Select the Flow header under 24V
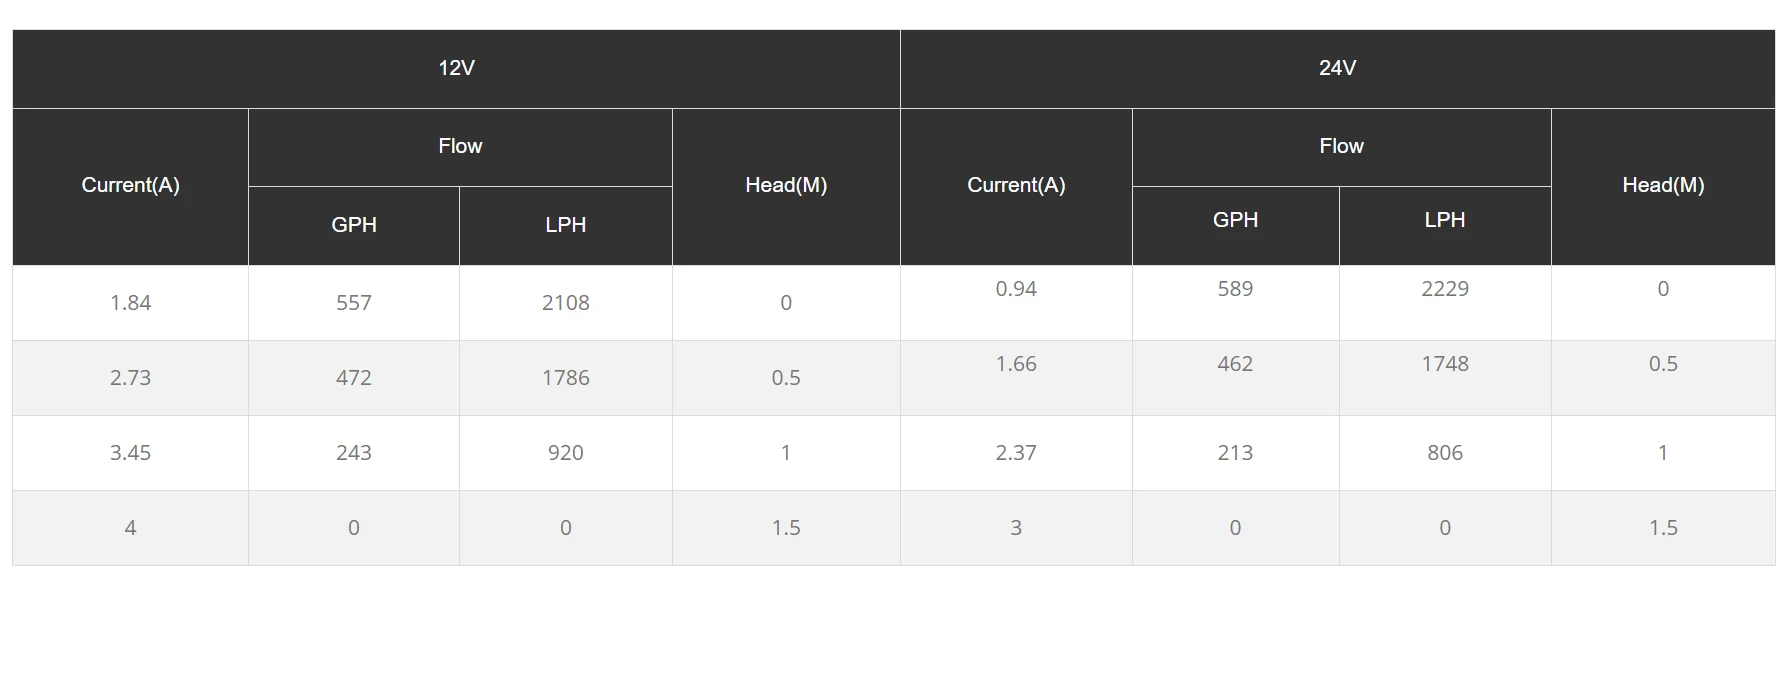The width and height of the screenshot is (1788, 684). pos(1341,146)
